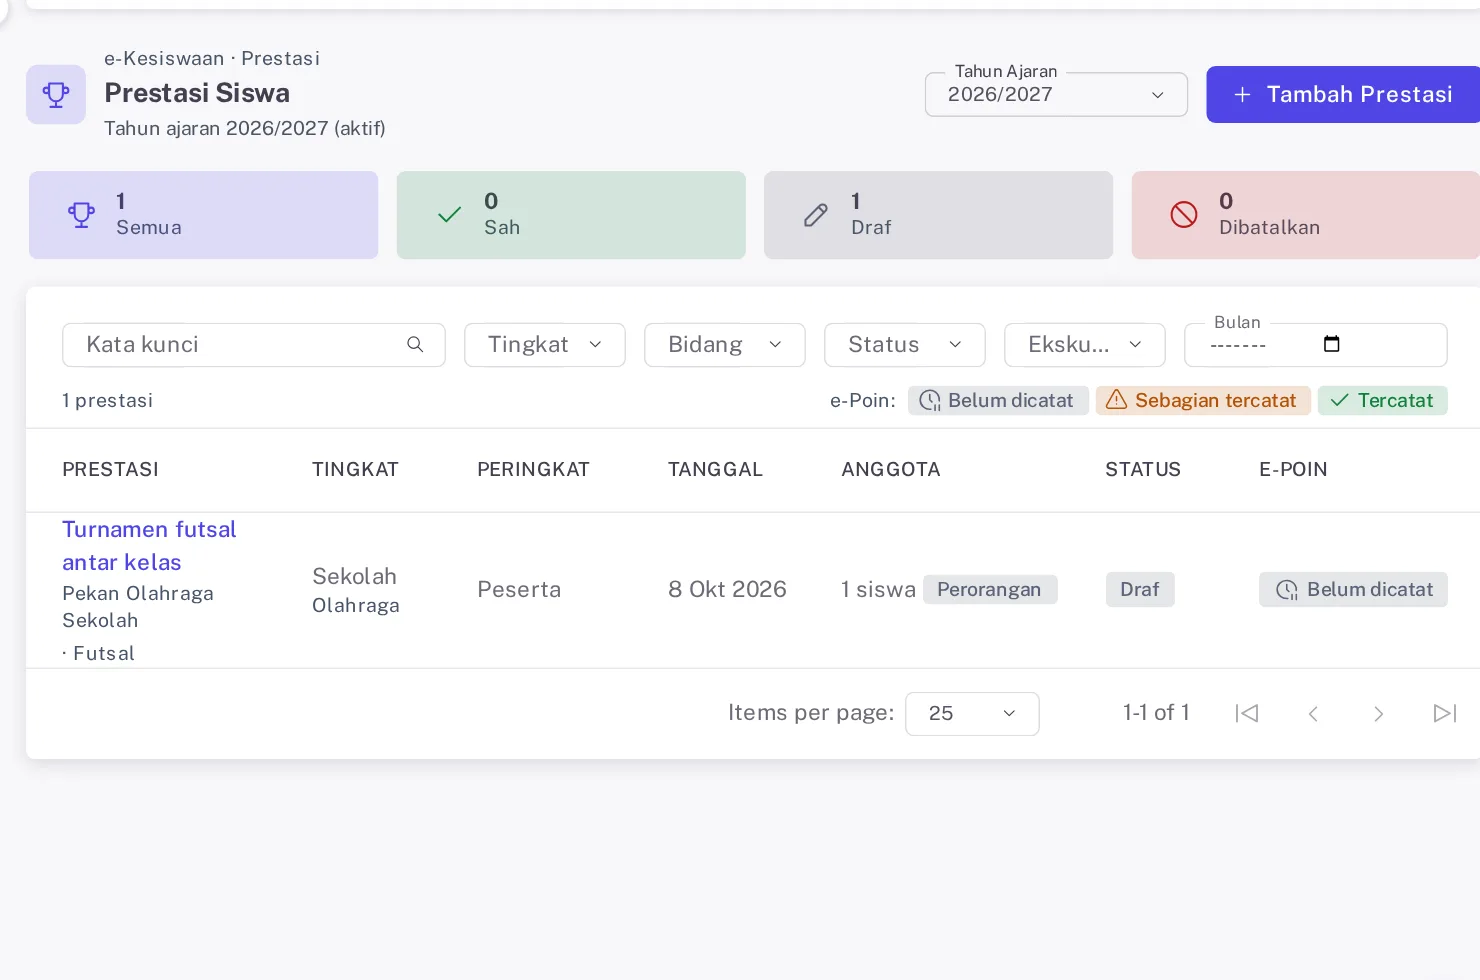This screenshot has height=980, width=1480.
Task: Click the trophy icon beside Prestasi Siswa
Action: click(x=56, y=95)
